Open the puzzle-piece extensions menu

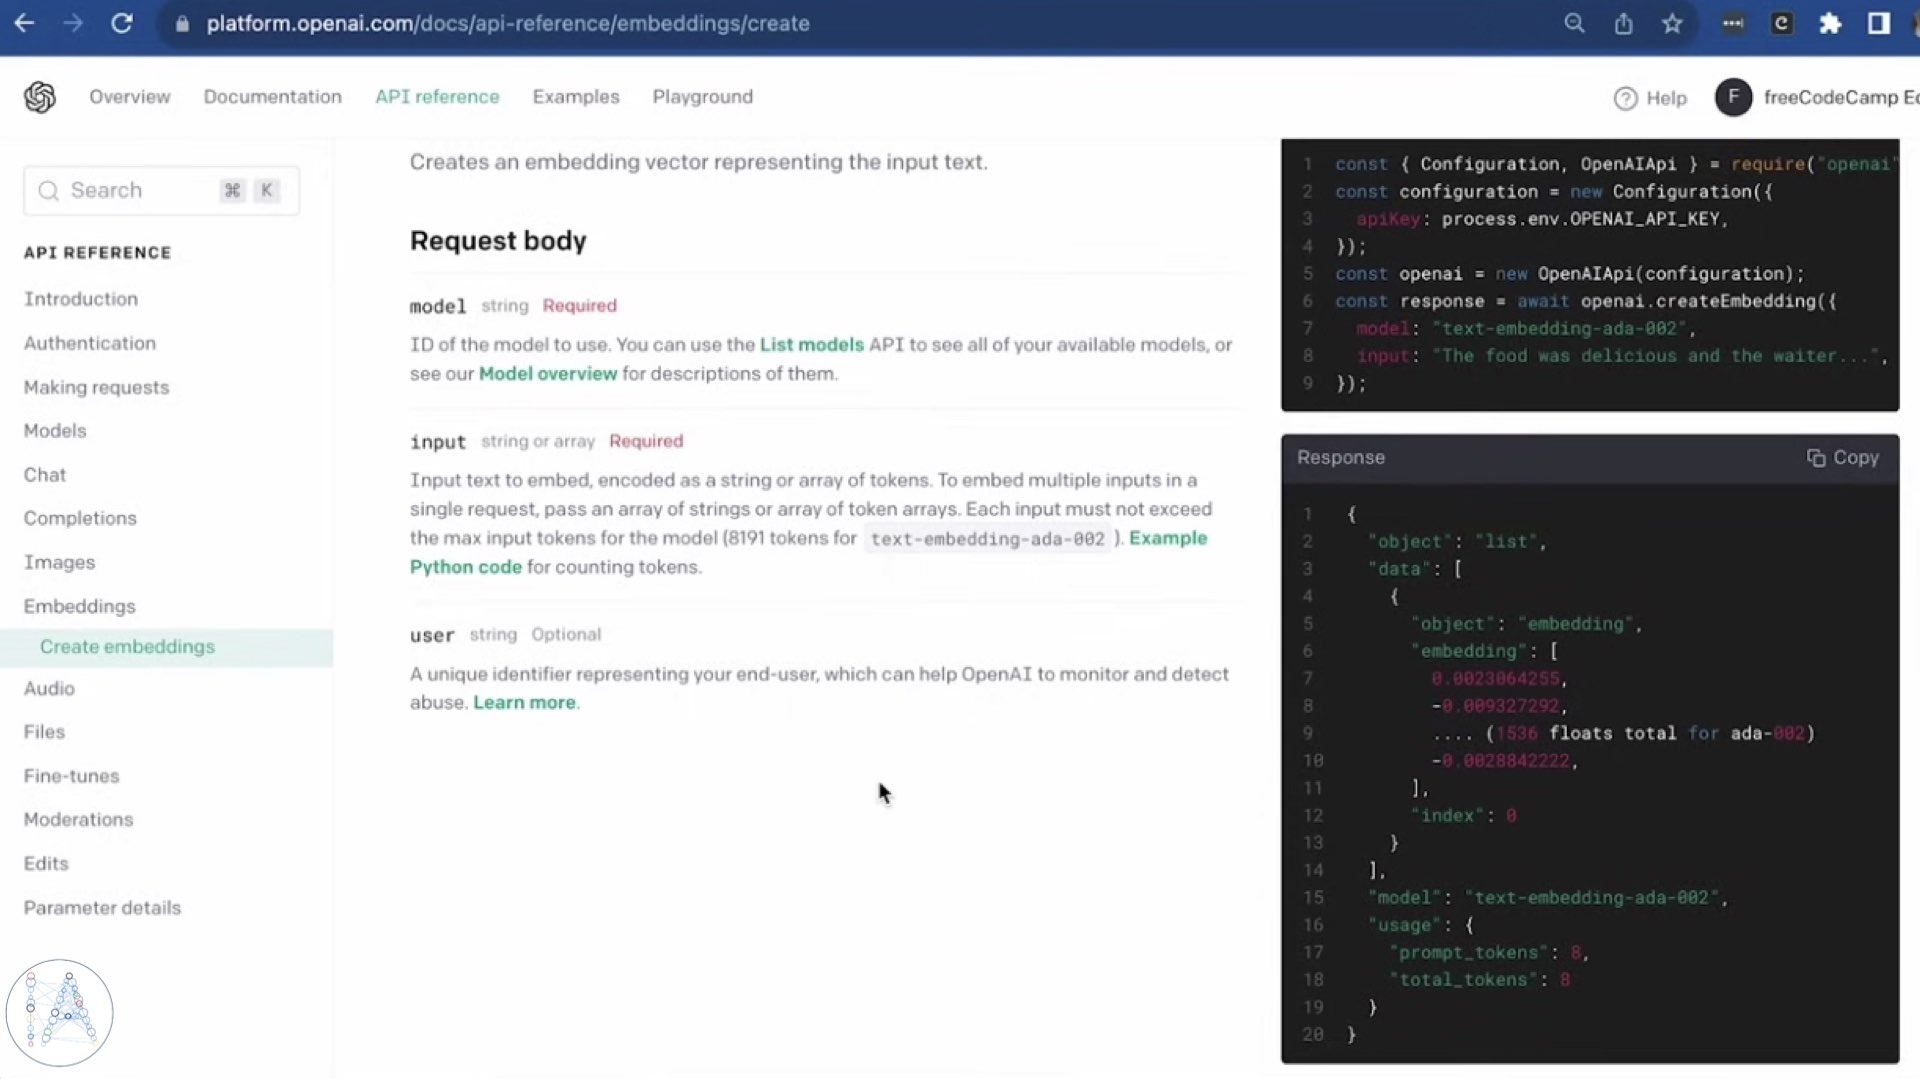1830,23
